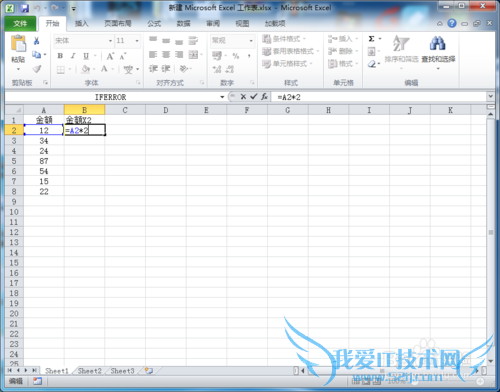
Task: Open Format as Table menu
Action: pos(290,51)
